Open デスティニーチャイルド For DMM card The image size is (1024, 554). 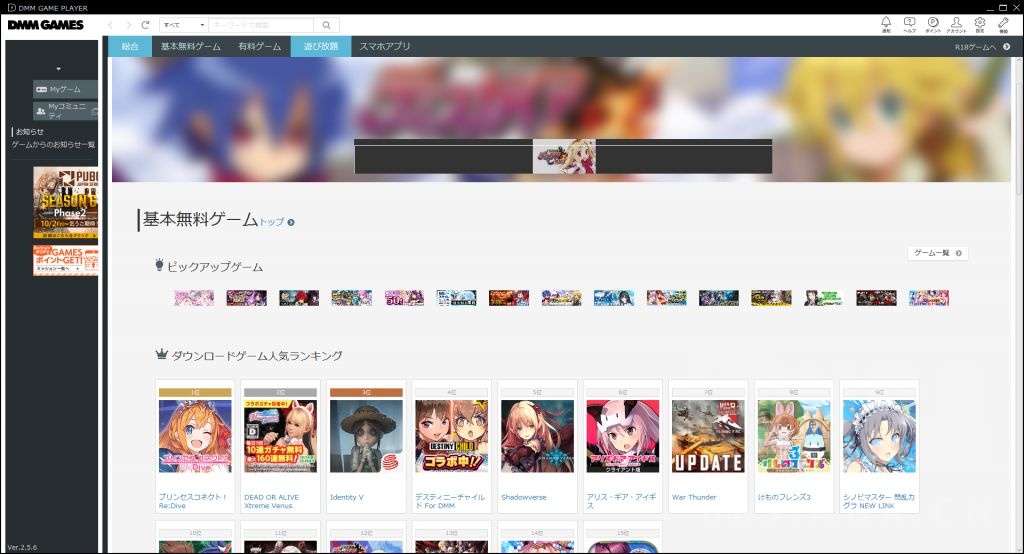[x=451, y=447]
